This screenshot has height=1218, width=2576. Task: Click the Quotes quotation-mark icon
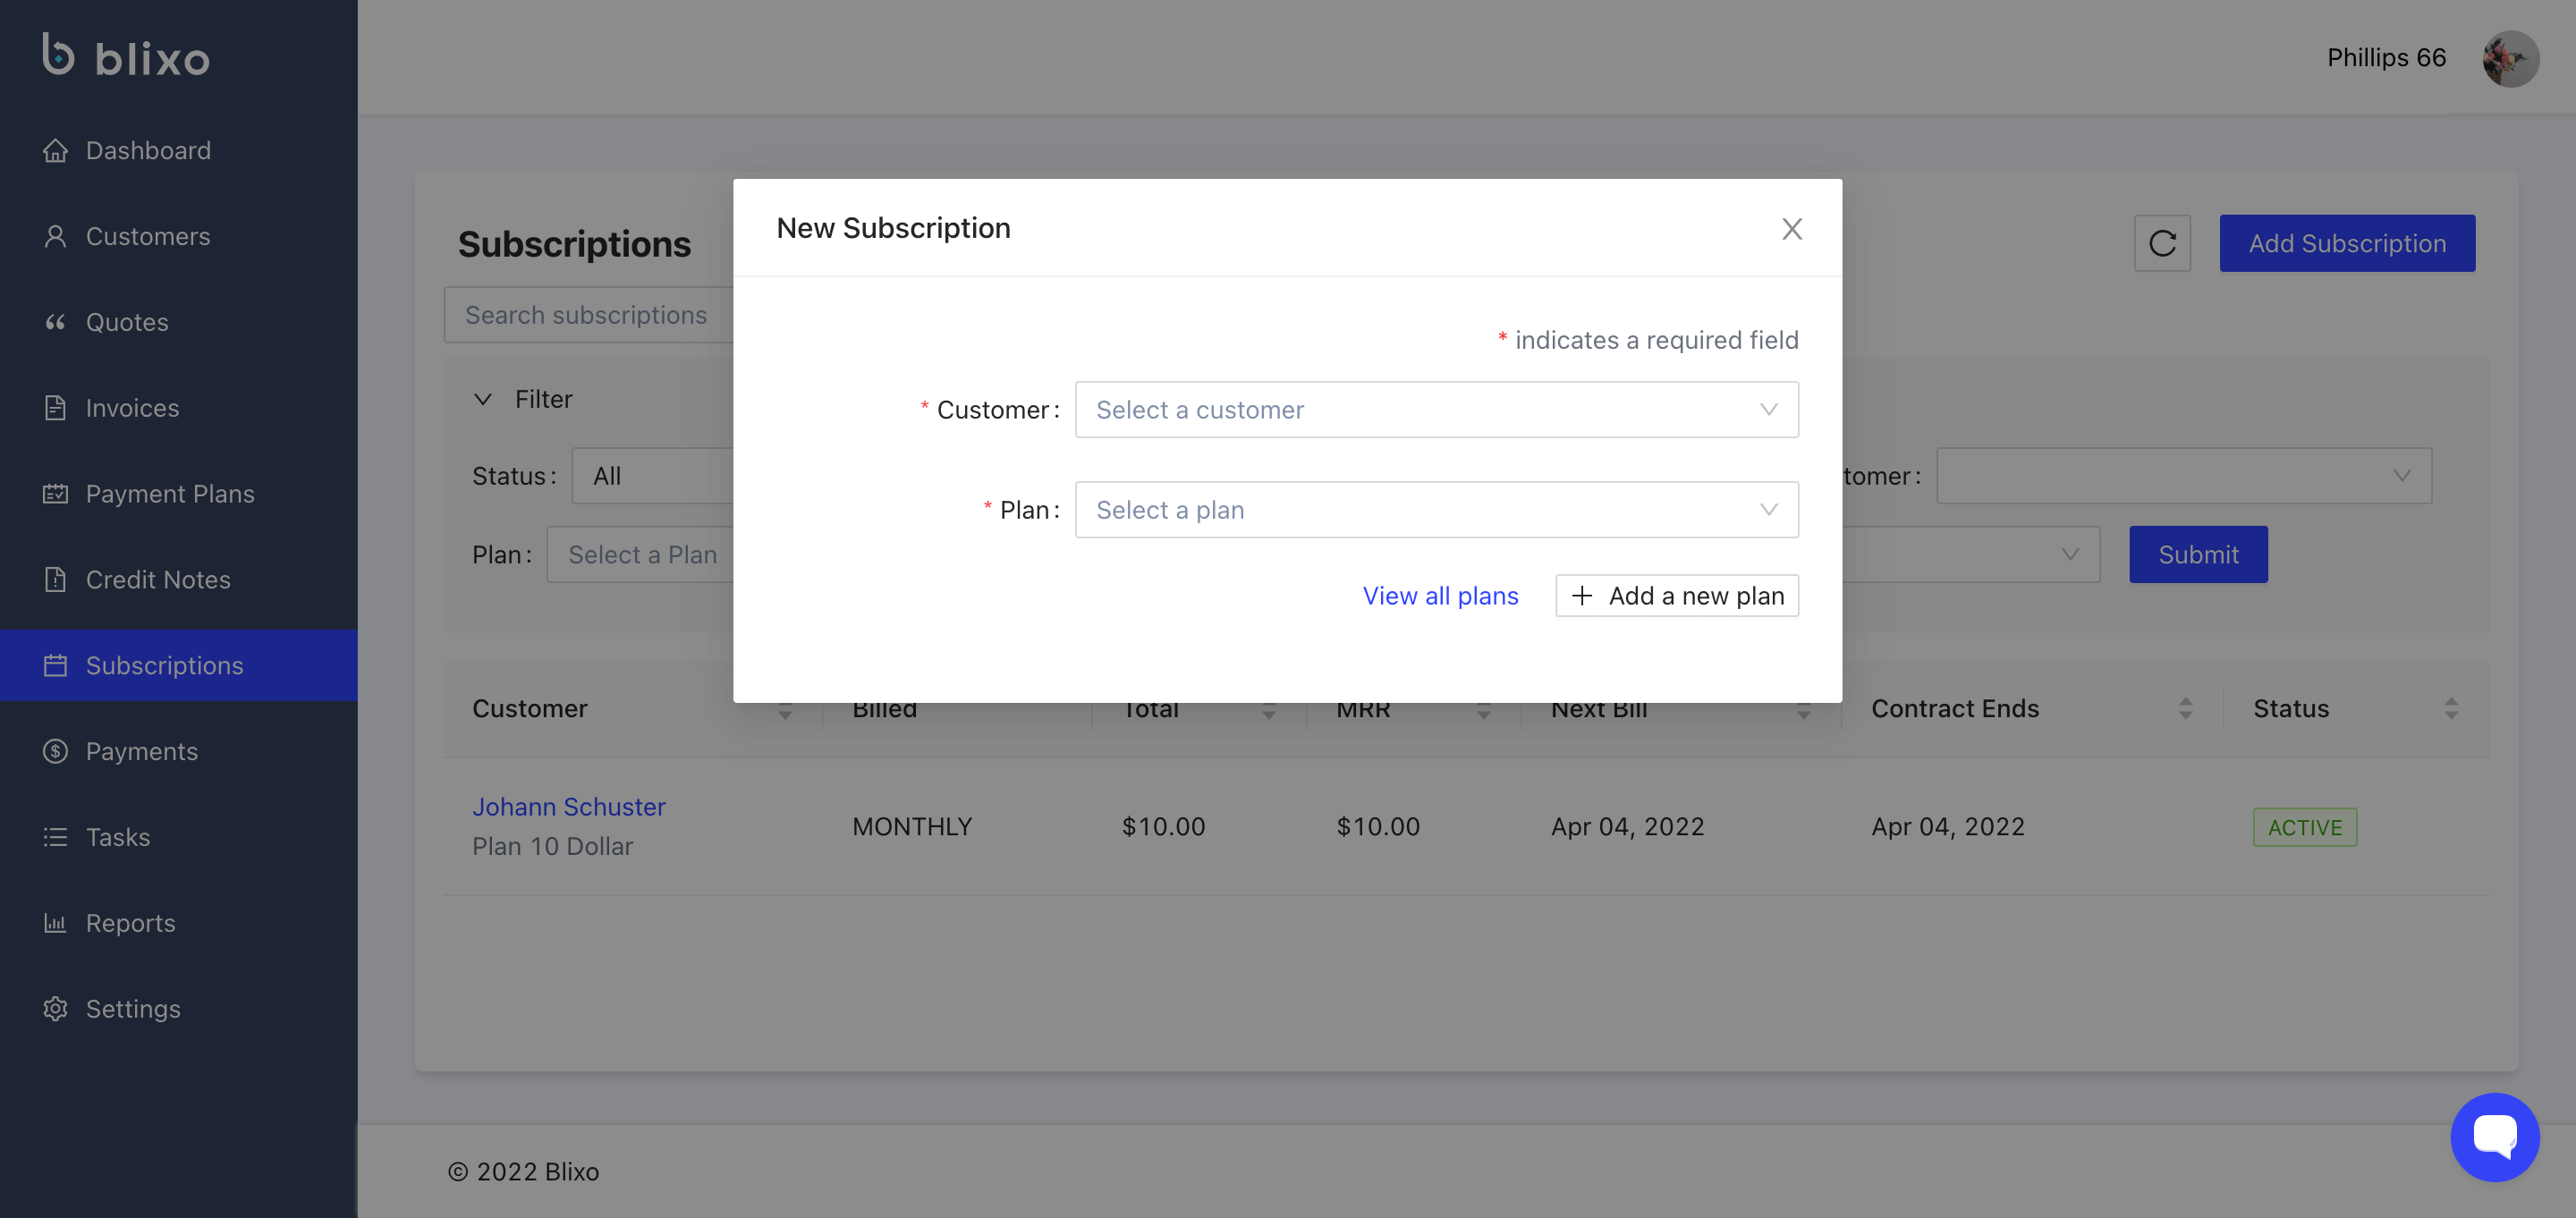tap(55, 322)
